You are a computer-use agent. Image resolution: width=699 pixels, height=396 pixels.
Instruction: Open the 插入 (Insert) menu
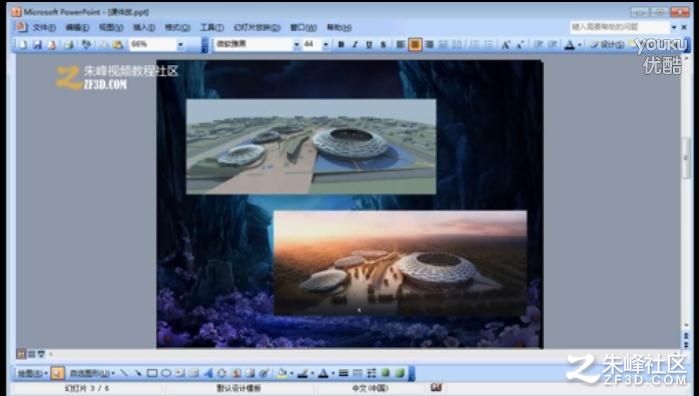point(144,28)
